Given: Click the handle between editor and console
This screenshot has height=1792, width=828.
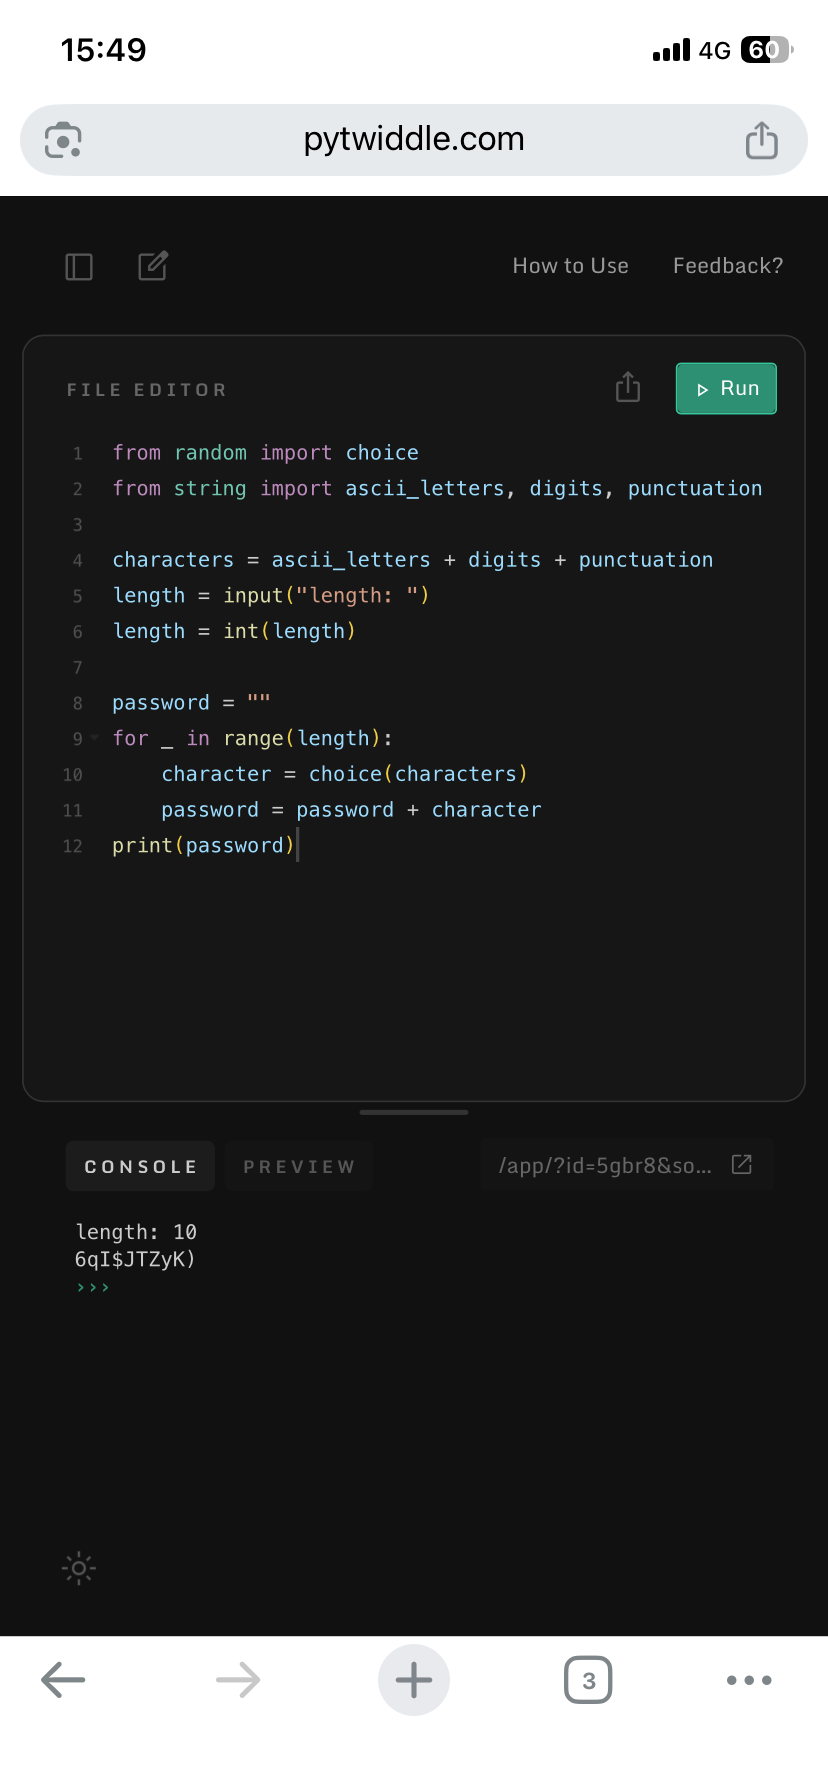Looking at the screenshot, I should 414,1112.
